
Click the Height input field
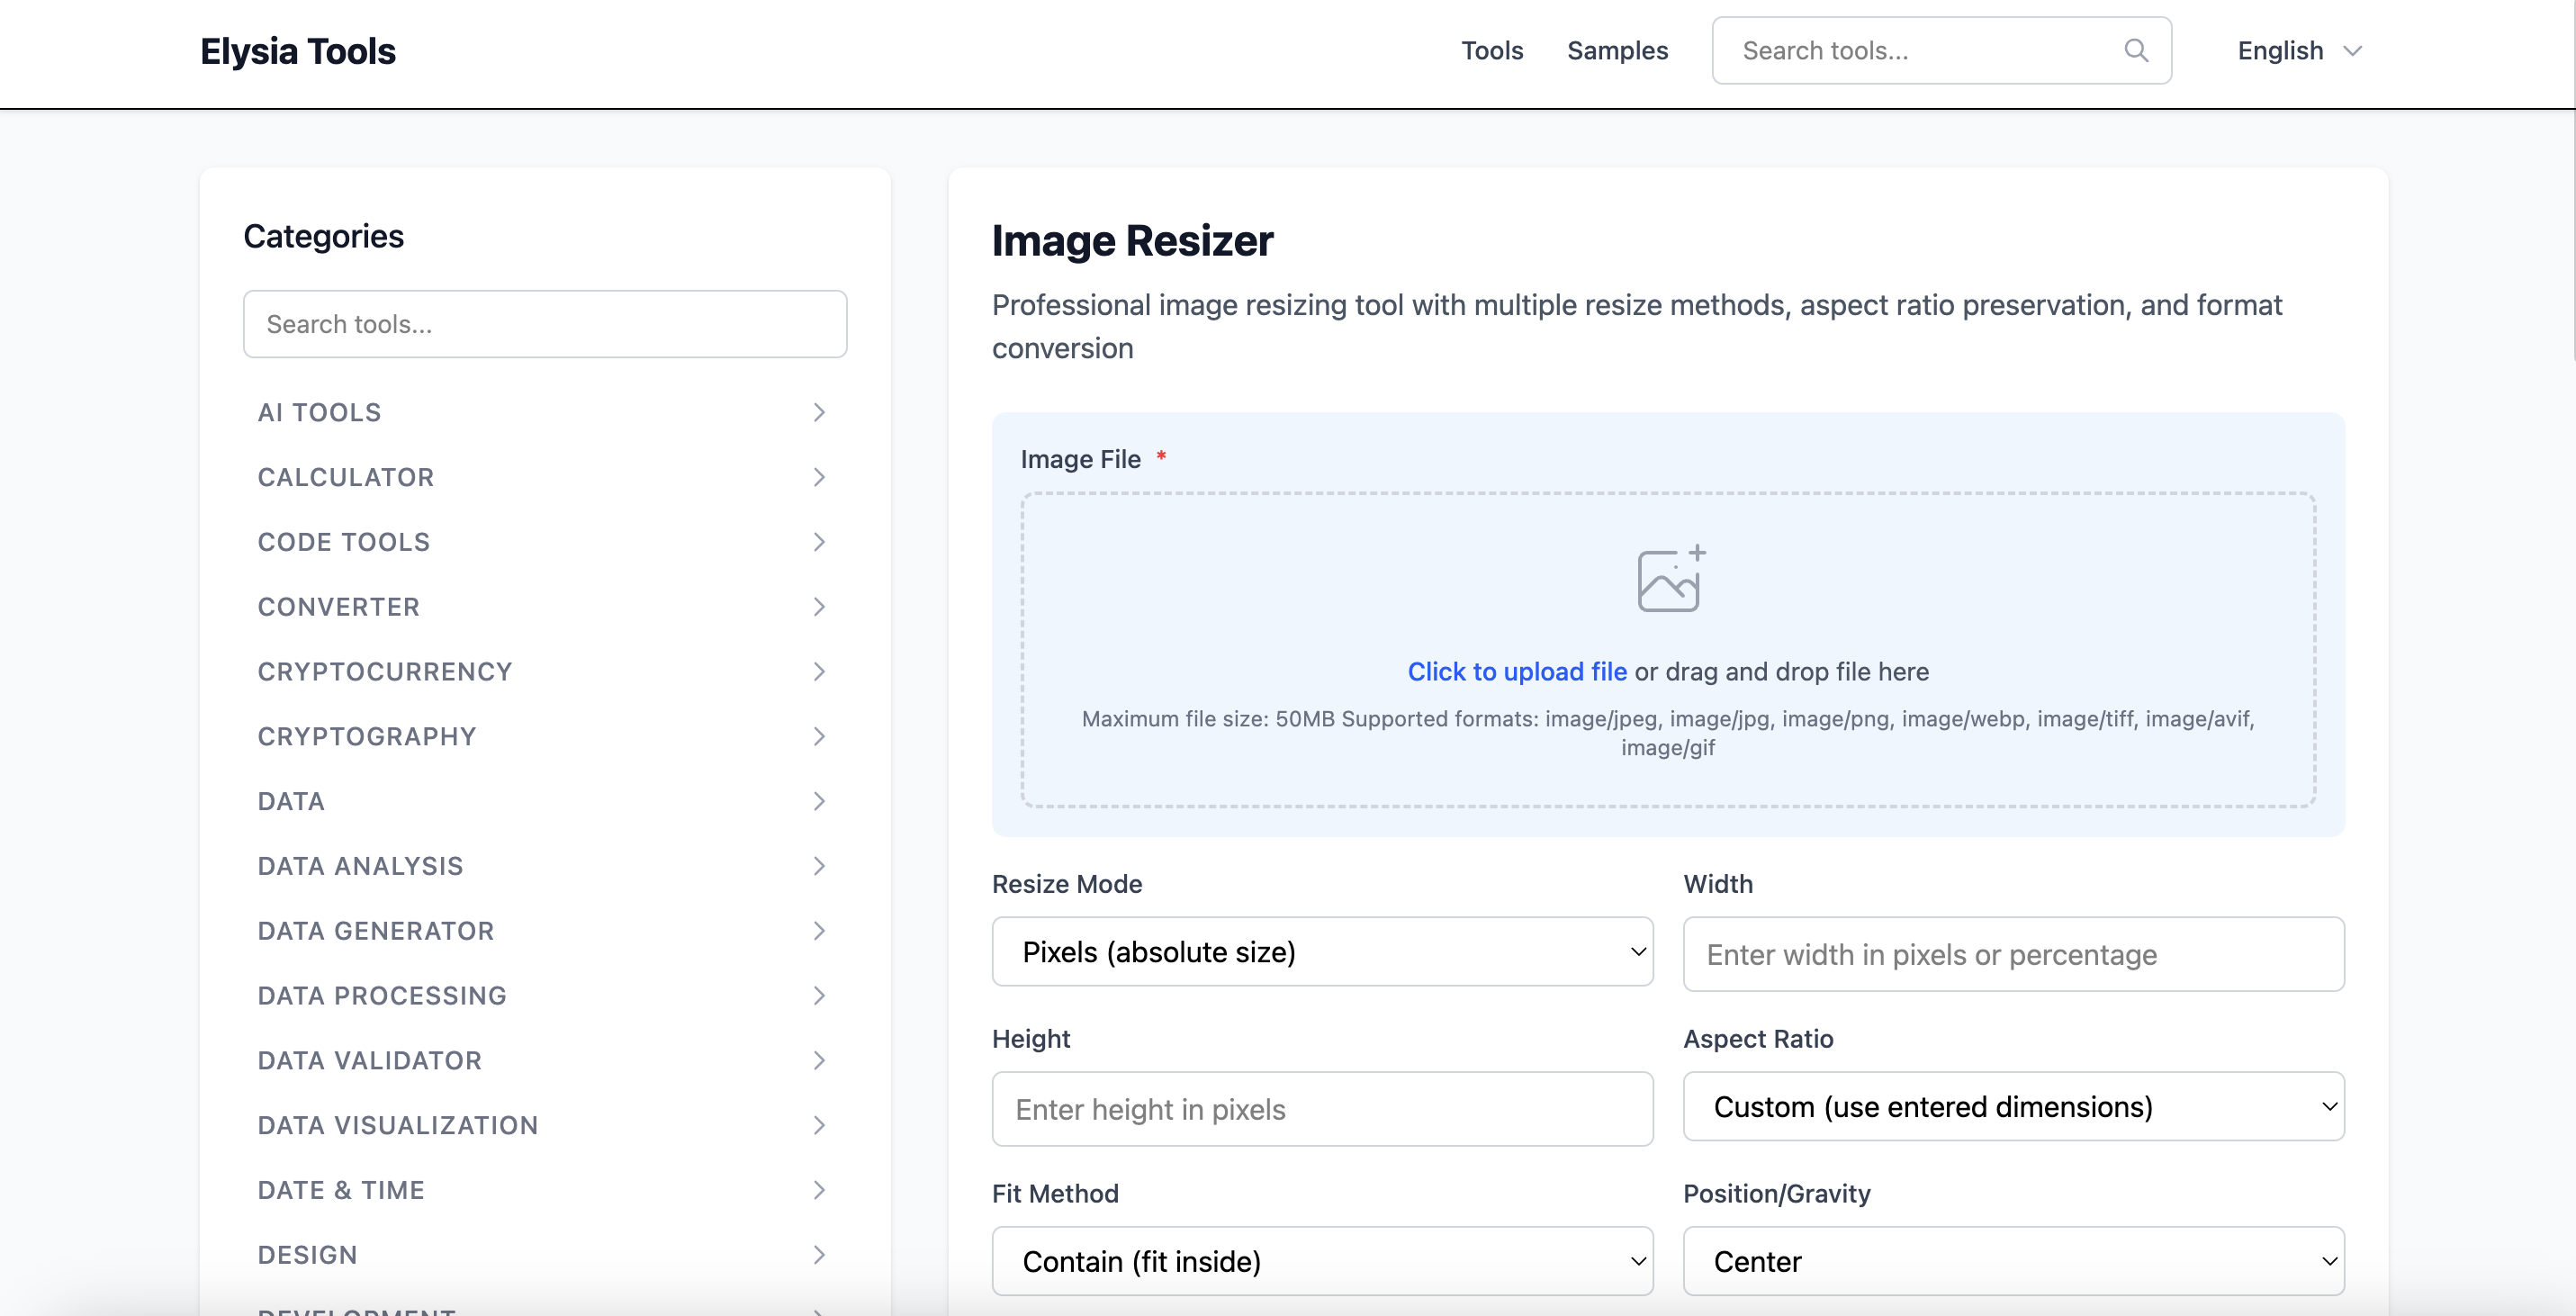point(1322,1109)
